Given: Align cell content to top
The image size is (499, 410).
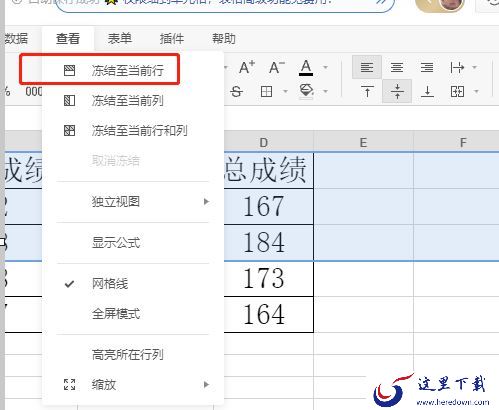Looking at the screenshot, I should click(367, 91).
